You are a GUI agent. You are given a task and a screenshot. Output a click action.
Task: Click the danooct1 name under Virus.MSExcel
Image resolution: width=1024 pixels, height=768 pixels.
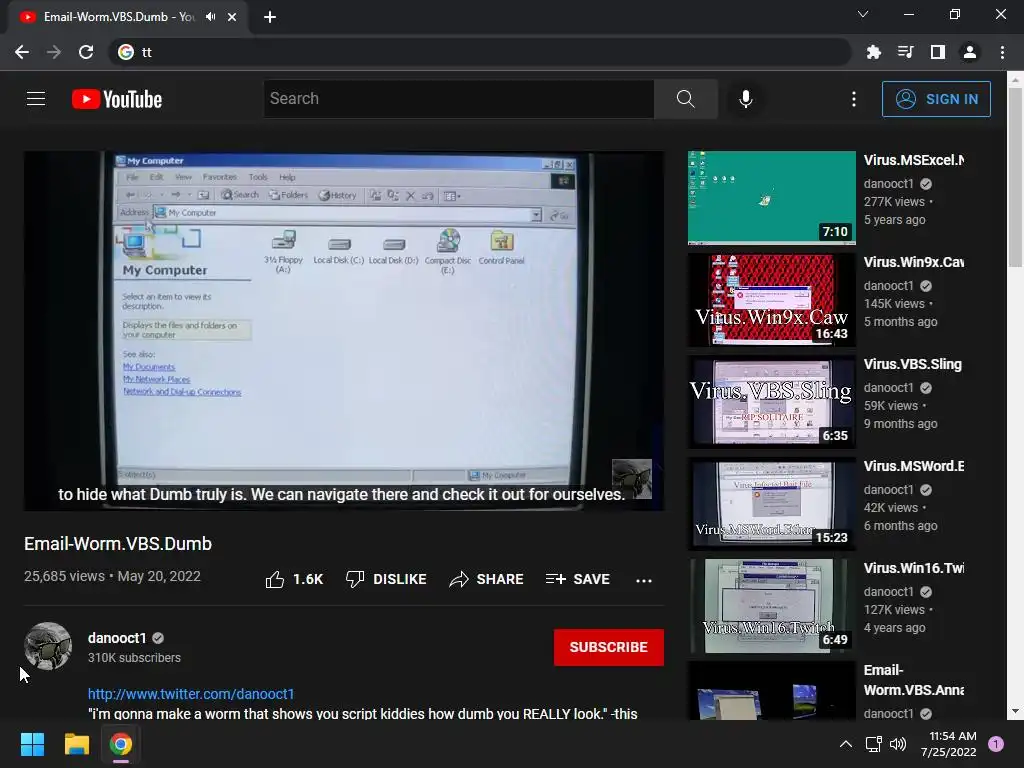pos(888,184)
